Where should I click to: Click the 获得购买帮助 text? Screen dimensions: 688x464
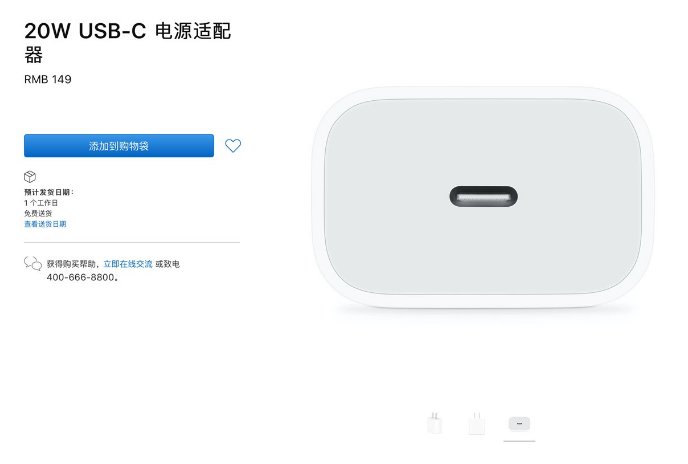71,264
